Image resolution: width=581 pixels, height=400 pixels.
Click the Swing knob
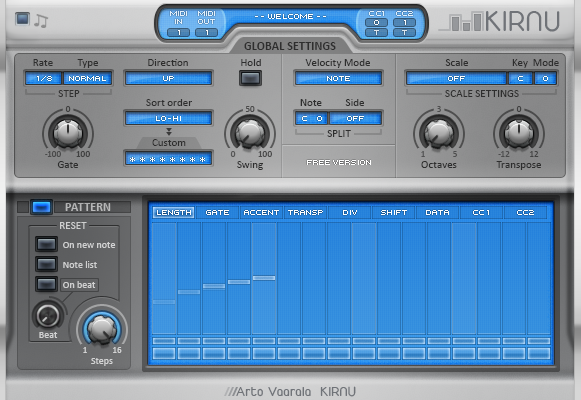[250, 133]
